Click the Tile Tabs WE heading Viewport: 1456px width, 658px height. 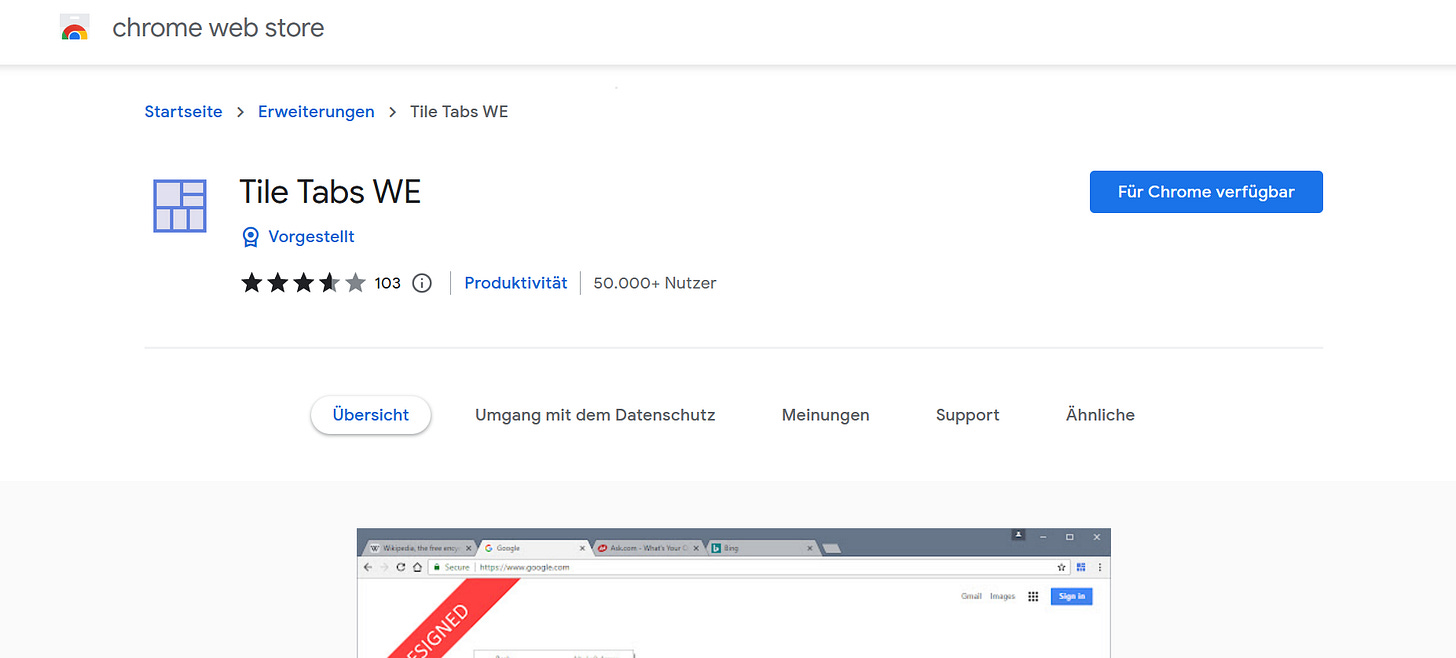[330, 191]
